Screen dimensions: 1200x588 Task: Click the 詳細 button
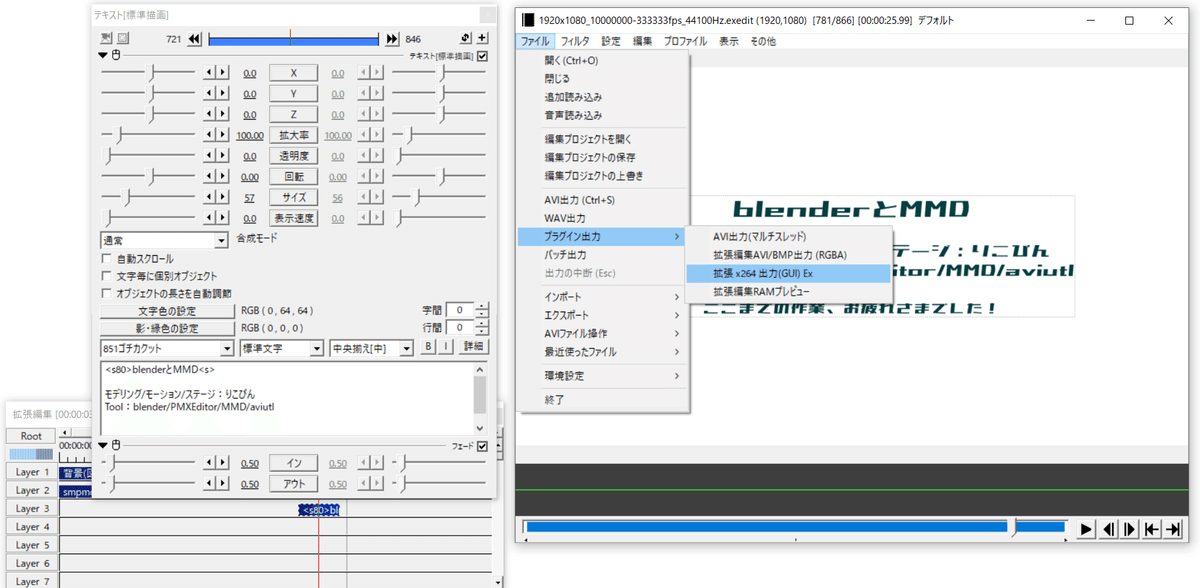click(x=473, y=347)
